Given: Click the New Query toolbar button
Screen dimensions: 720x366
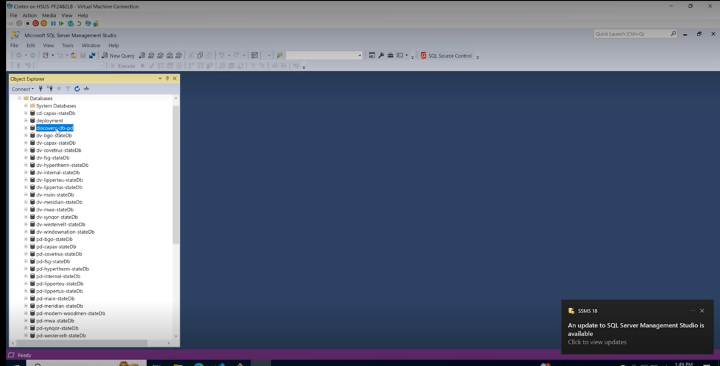Looking at the screenshot, I should pyautogui.click(x=118, y=56).
